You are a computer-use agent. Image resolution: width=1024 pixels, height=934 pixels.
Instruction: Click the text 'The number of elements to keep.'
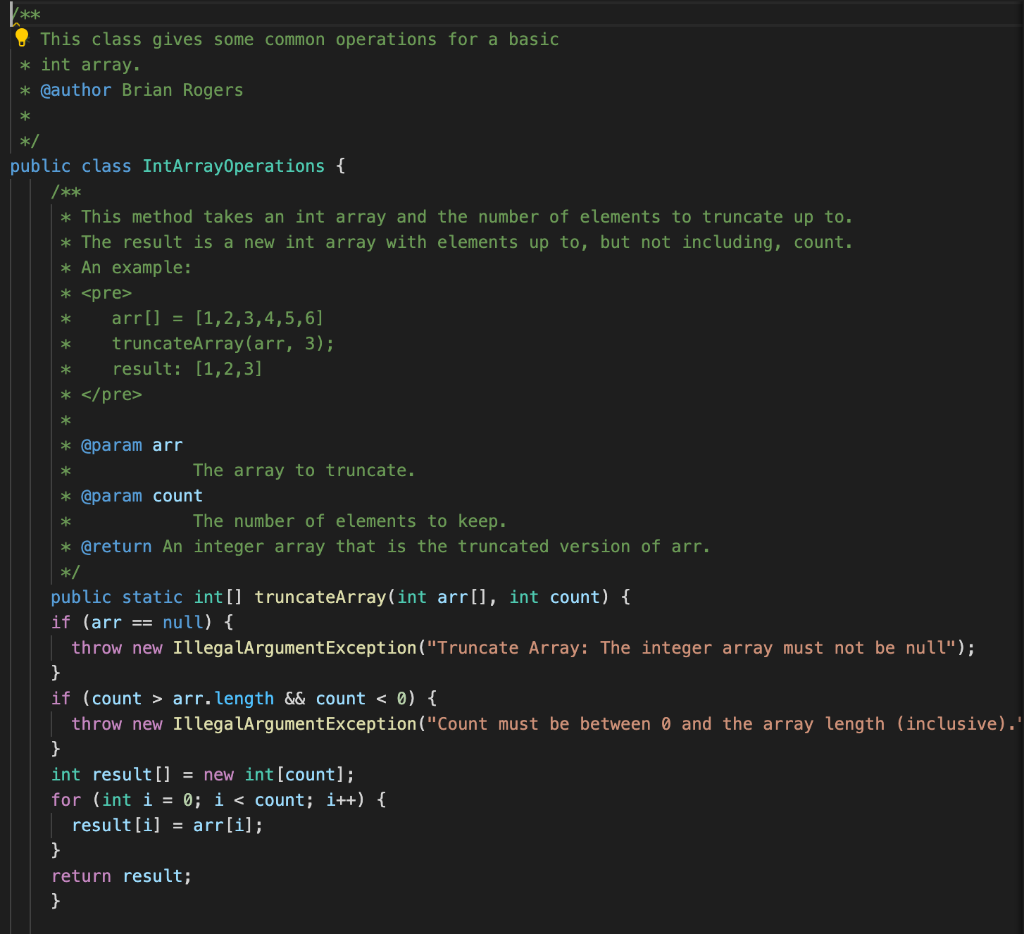[x=349, y=521]
